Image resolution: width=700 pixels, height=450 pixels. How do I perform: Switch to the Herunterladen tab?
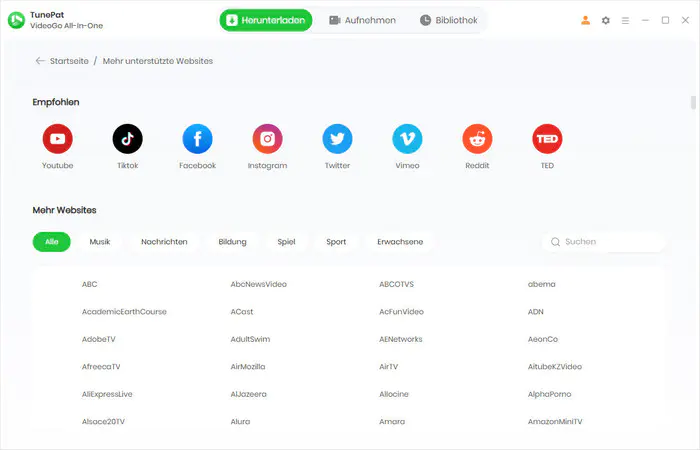click(x=266, y=20)
